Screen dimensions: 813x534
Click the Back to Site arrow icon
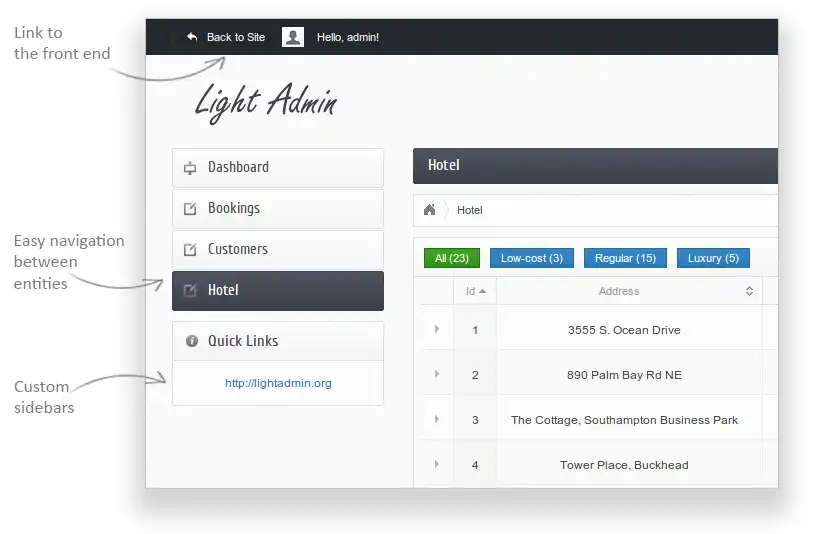pos(192,37)
